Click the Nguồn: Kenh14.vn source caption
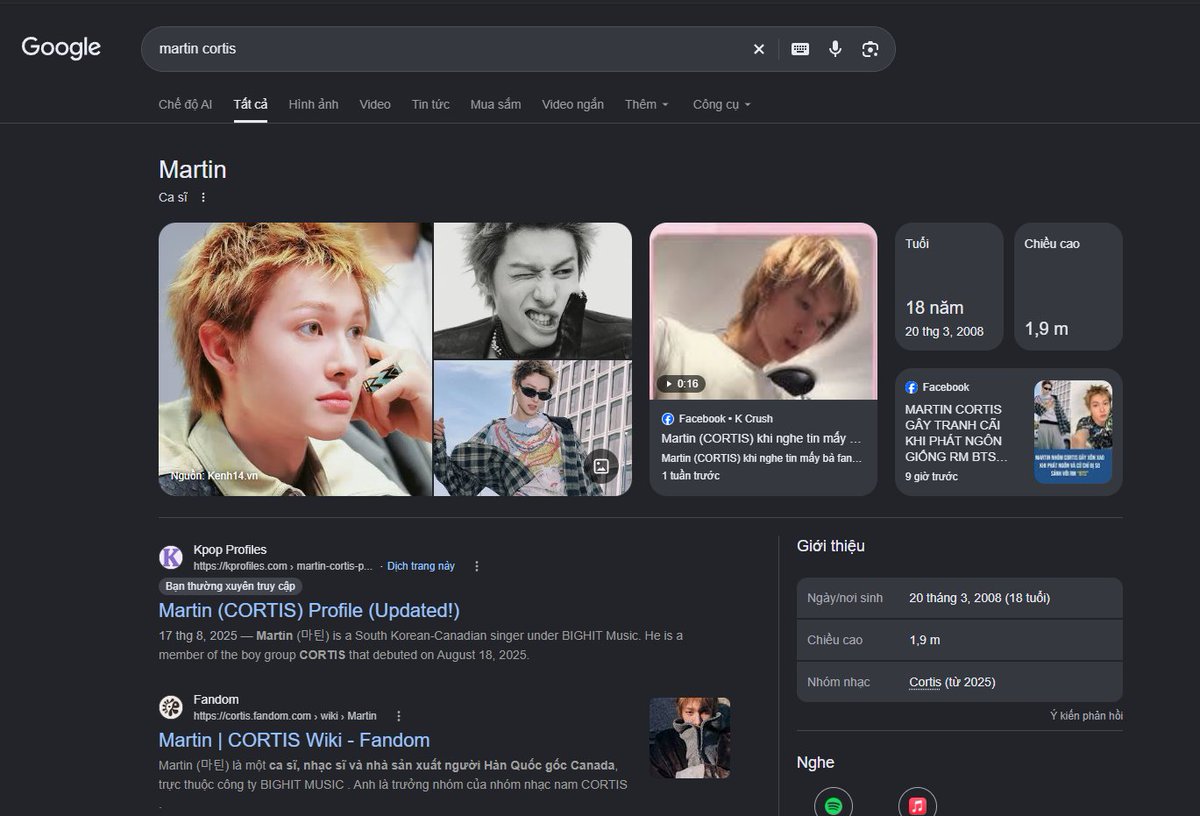 pos(214,476)
